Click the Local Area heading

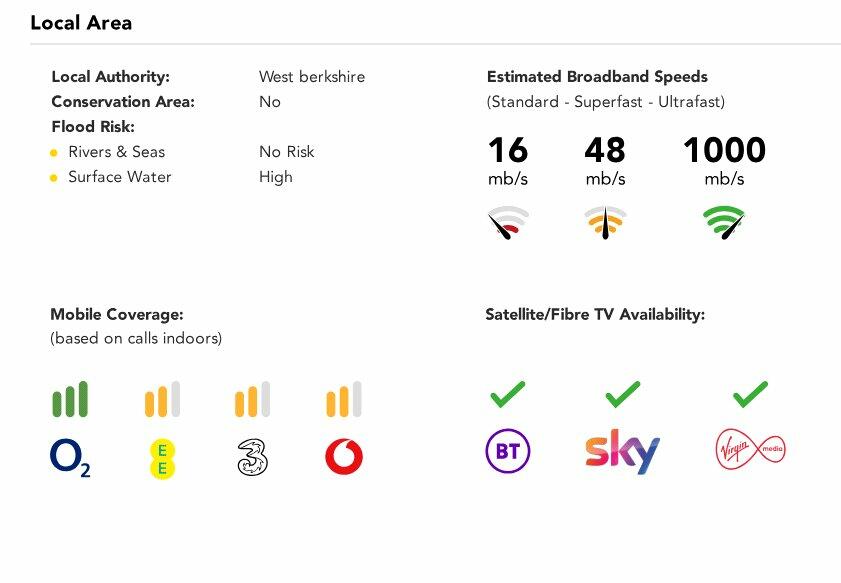click(81, 22)
